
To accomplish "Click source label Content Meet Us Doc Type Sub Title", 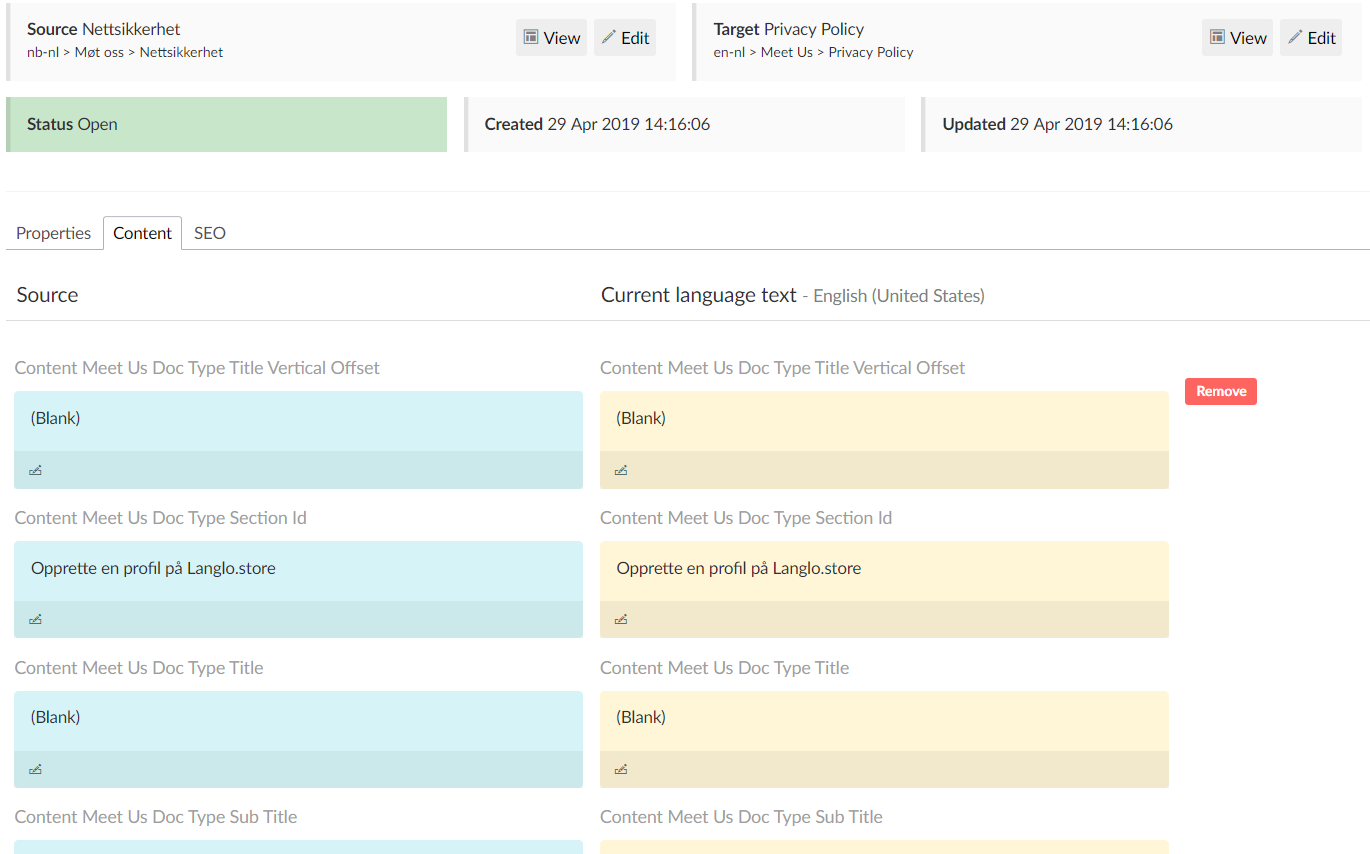I will [x=156, y=817].
